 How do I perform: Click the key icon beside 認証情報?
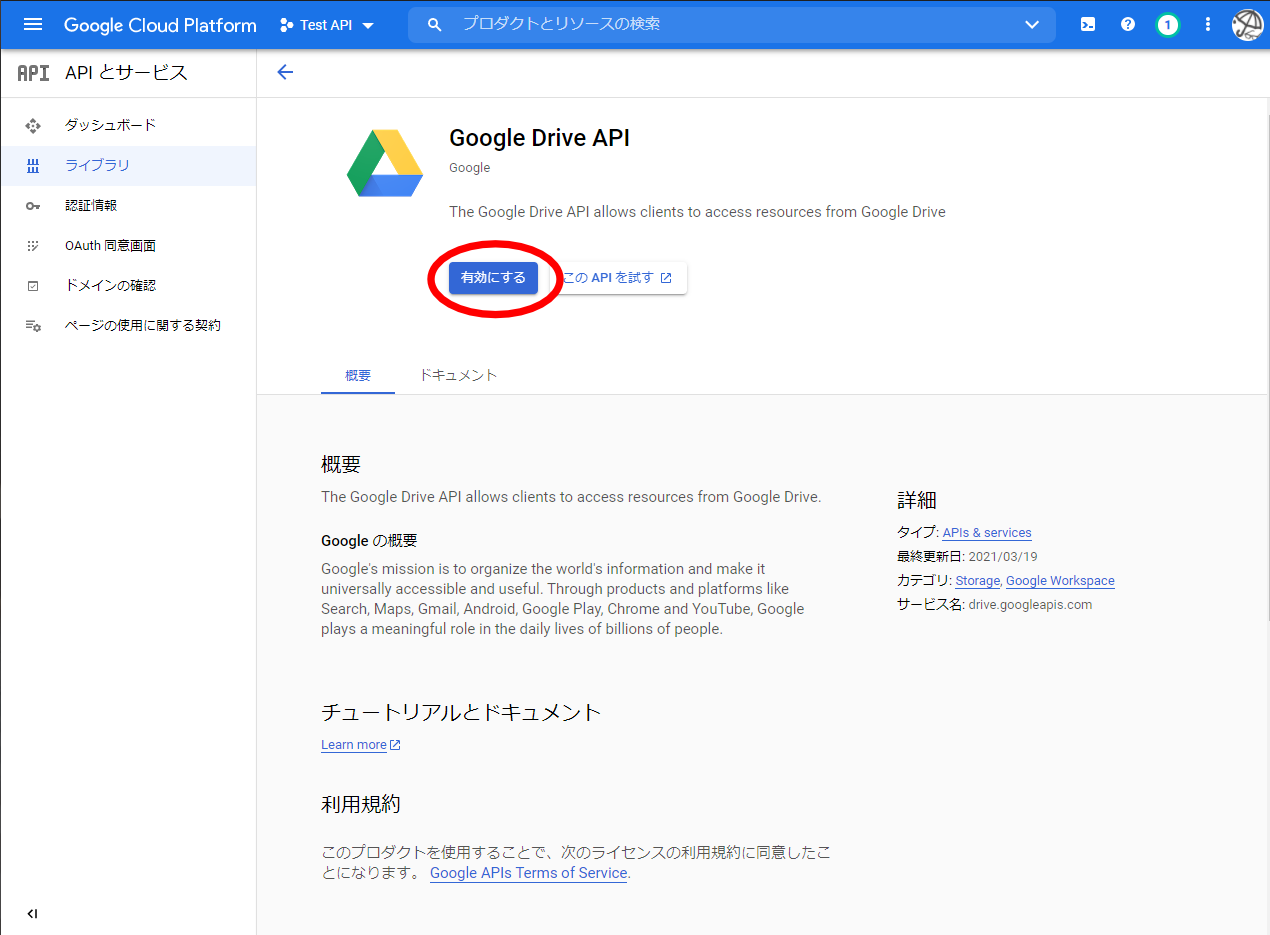point(33,205)
